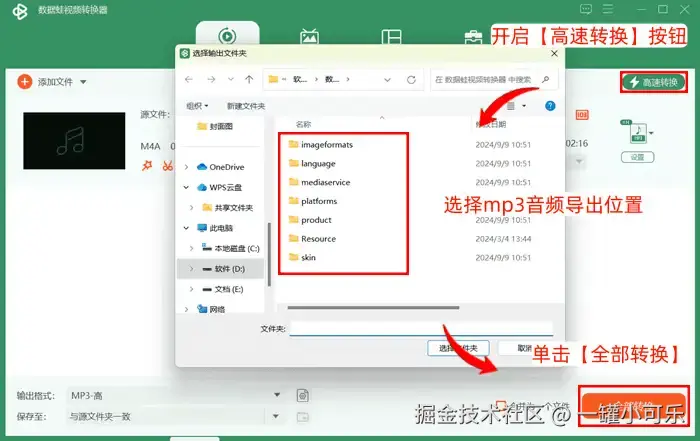Select language folder

(x=318, y=163)
